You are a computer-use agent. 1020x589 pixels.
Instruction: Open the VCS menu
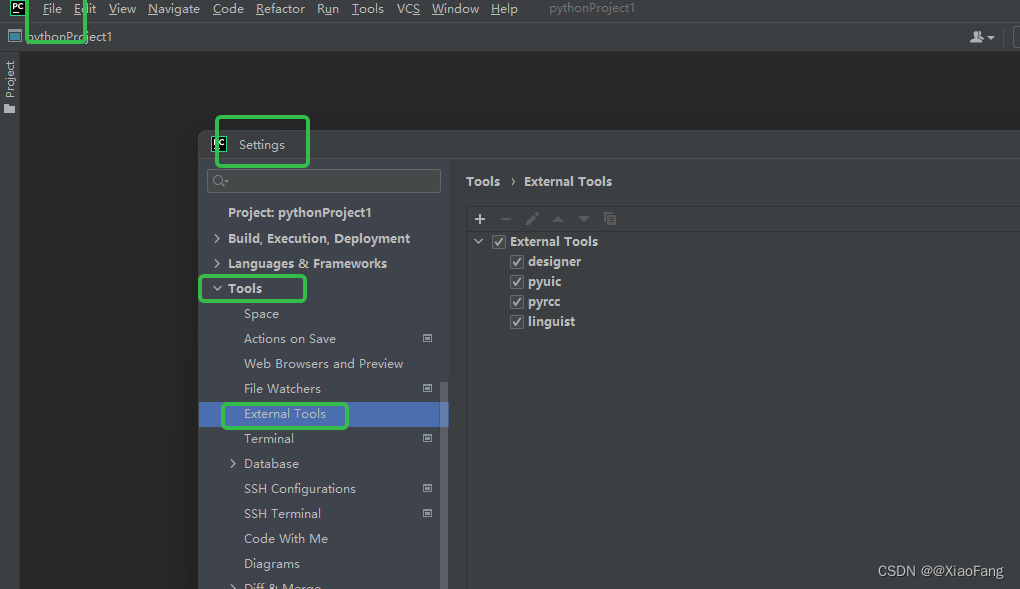[409, 9]
